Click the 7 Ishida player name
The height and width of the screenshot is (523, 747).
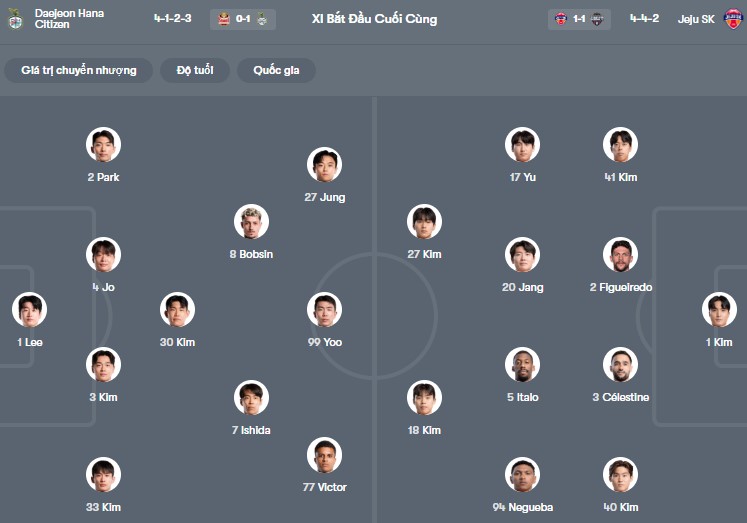click(251, 430)
